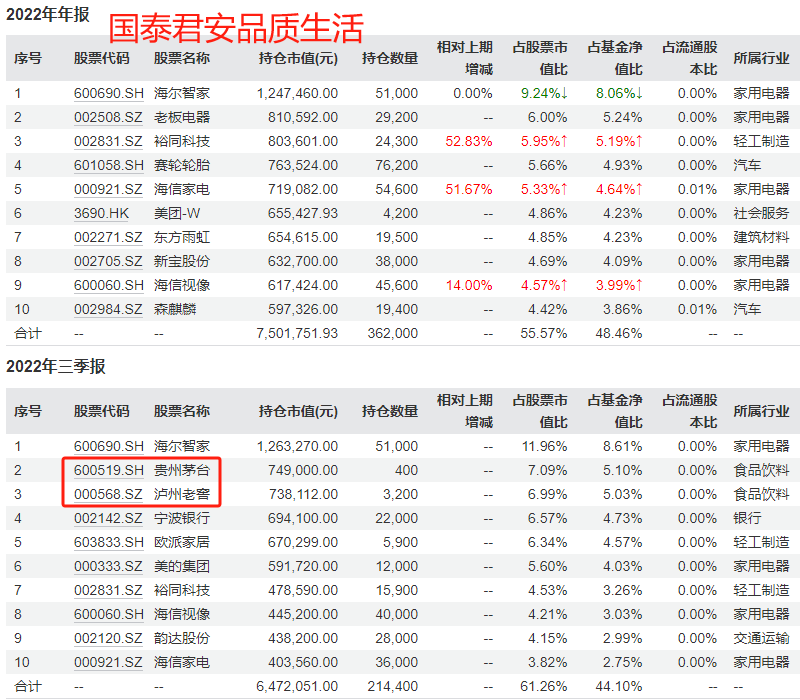Click market value 749,000.00
800x700 pixels.
click(x=303, y=470)
